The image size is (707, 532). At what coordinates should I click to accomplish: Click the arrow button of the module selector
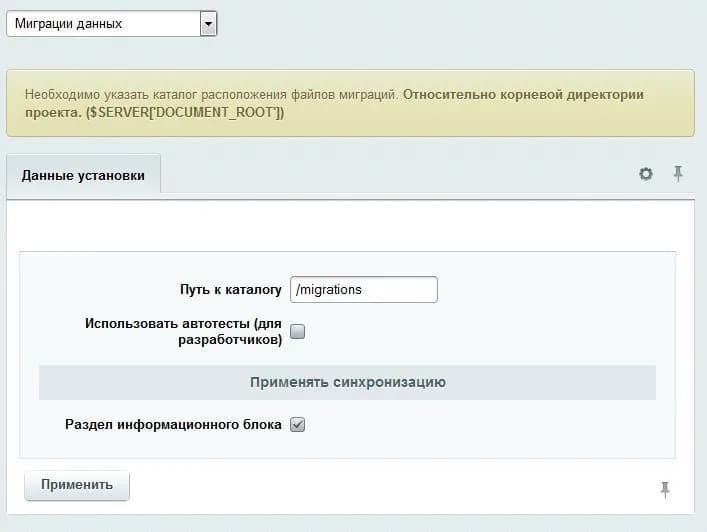(x=208, y=24)
